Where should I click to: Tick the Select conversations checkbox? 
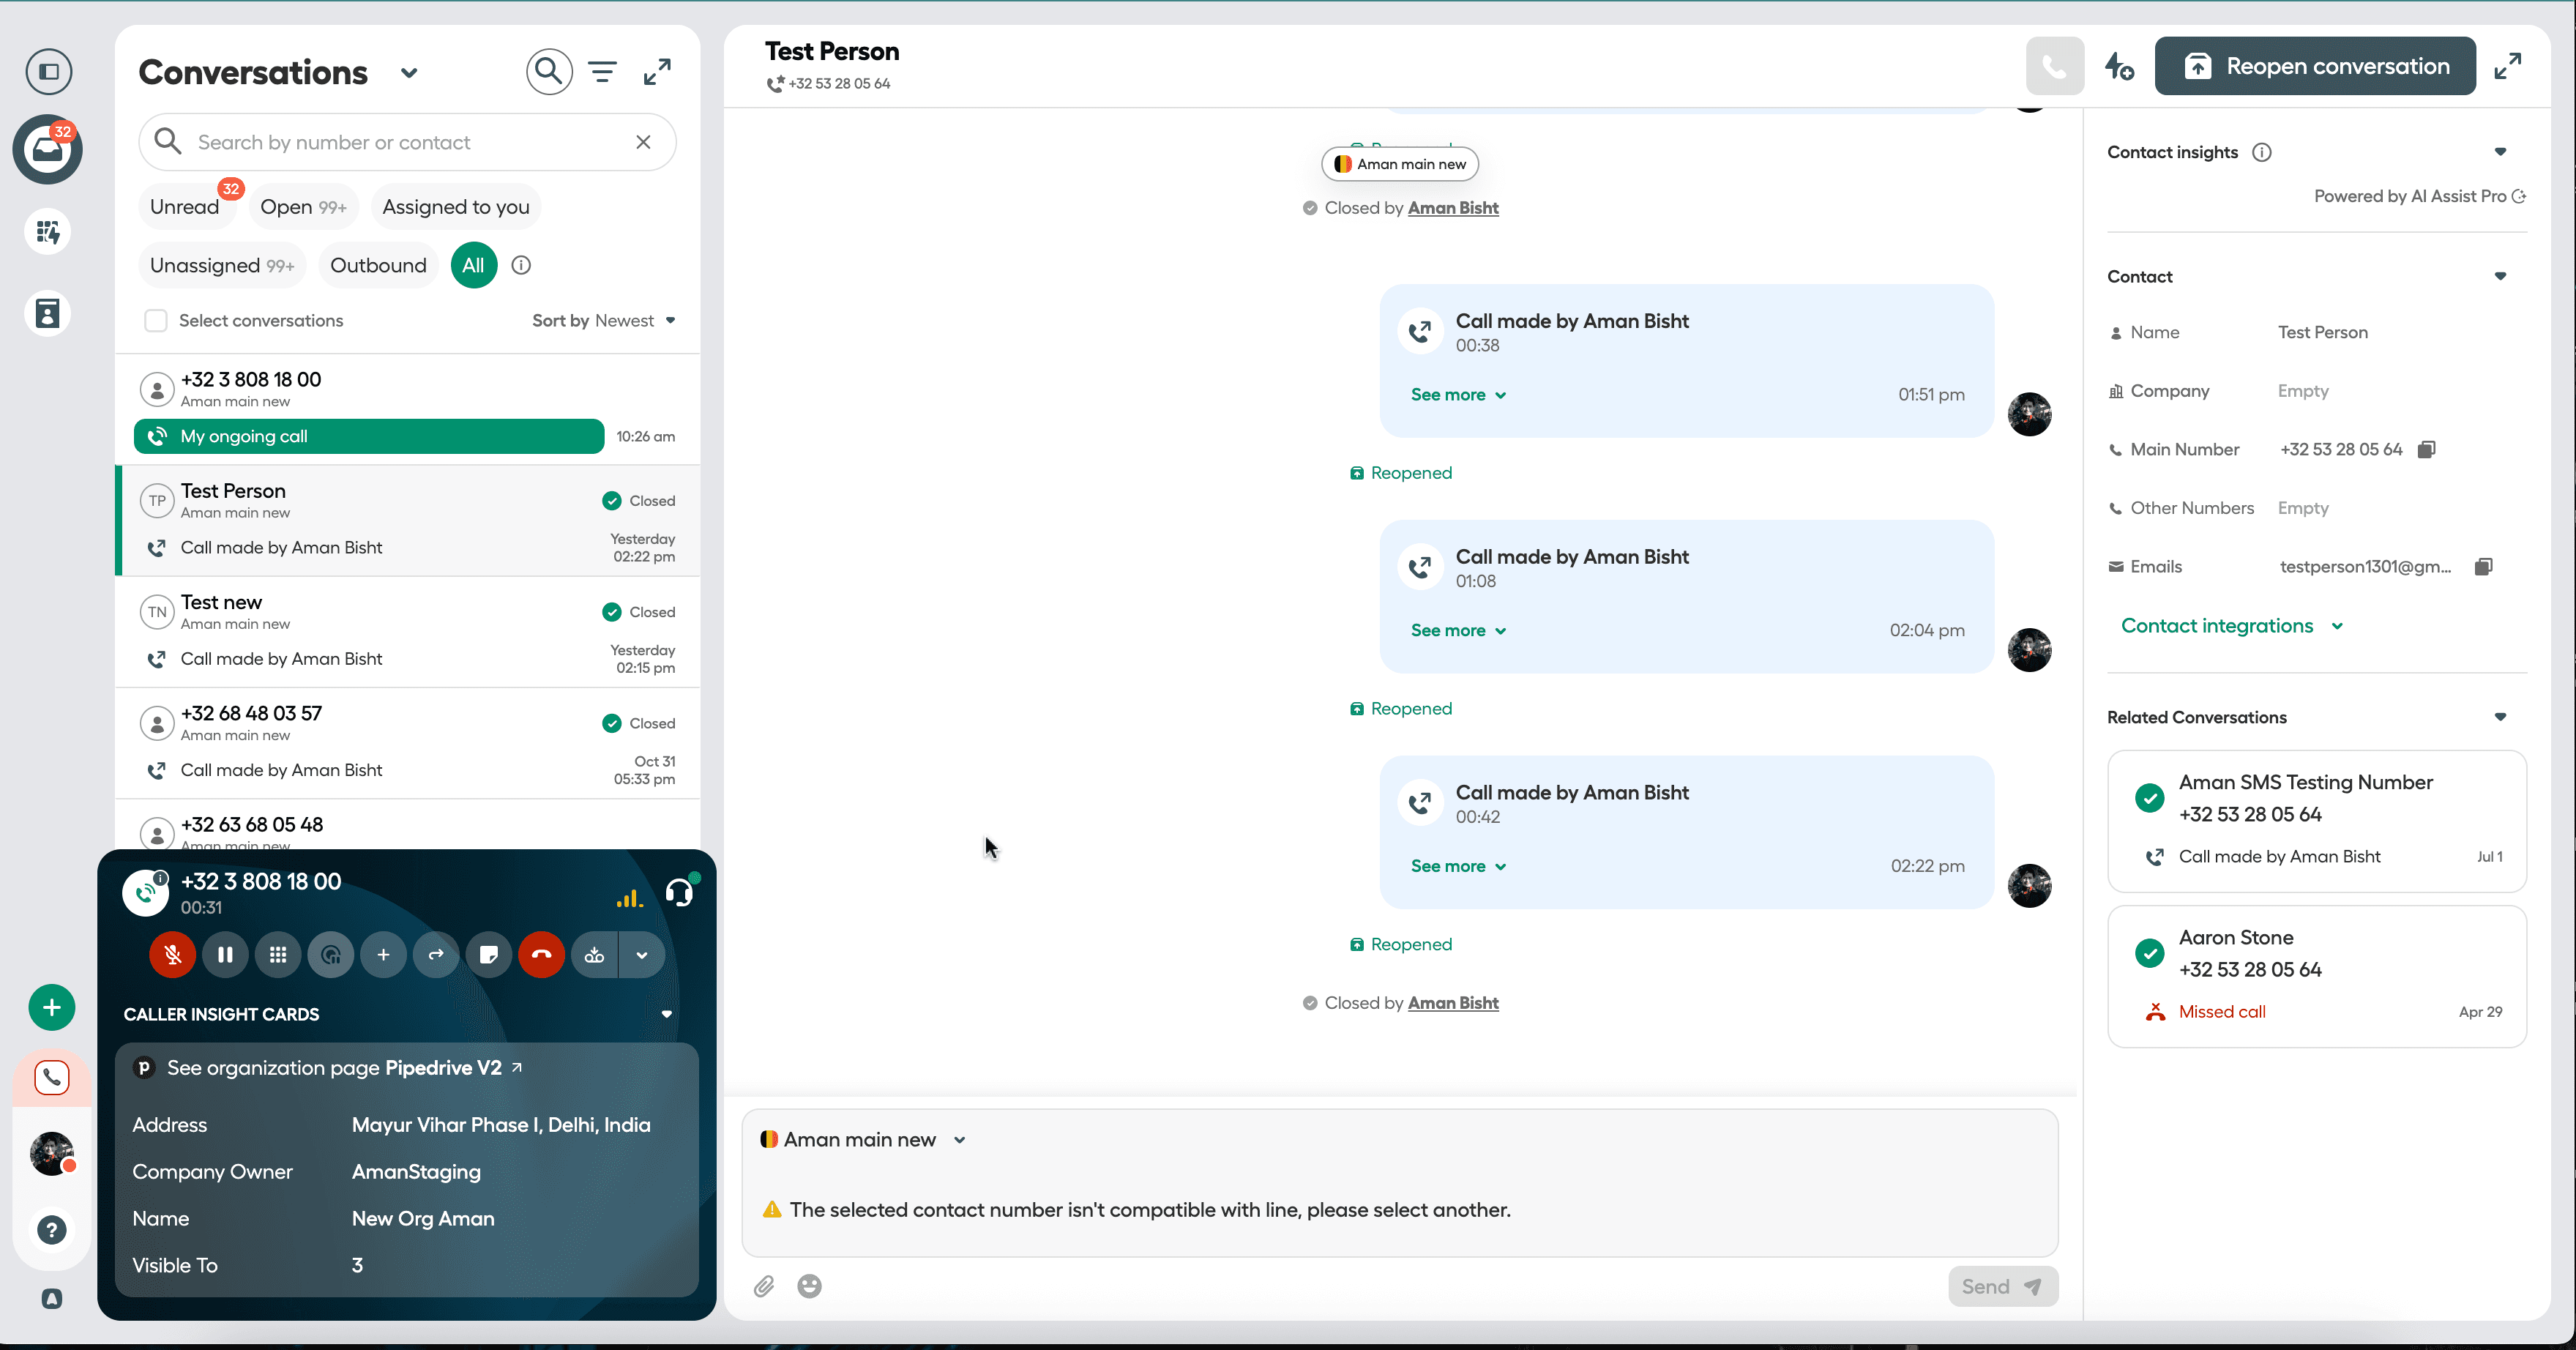click(x=156, y=321)
